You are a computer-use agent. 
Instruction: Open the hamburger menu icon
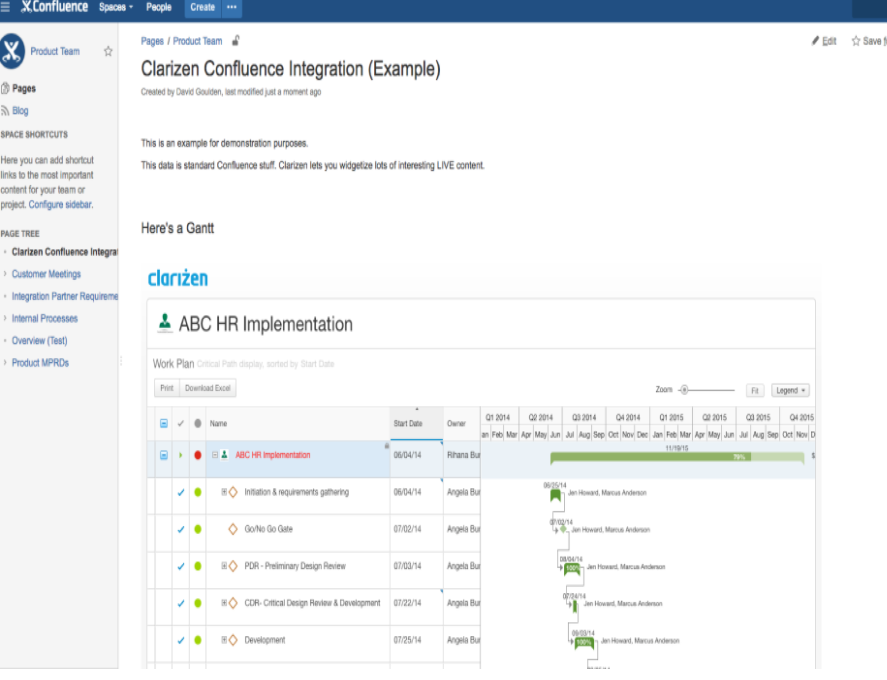[5, 7]
